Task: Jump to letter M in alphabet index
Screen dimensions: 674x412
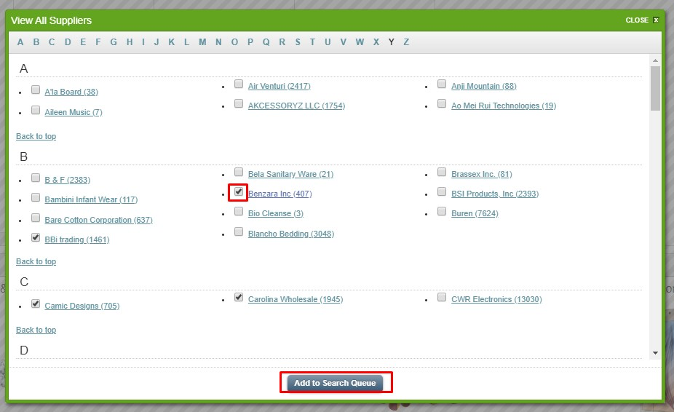Action: 203,42
